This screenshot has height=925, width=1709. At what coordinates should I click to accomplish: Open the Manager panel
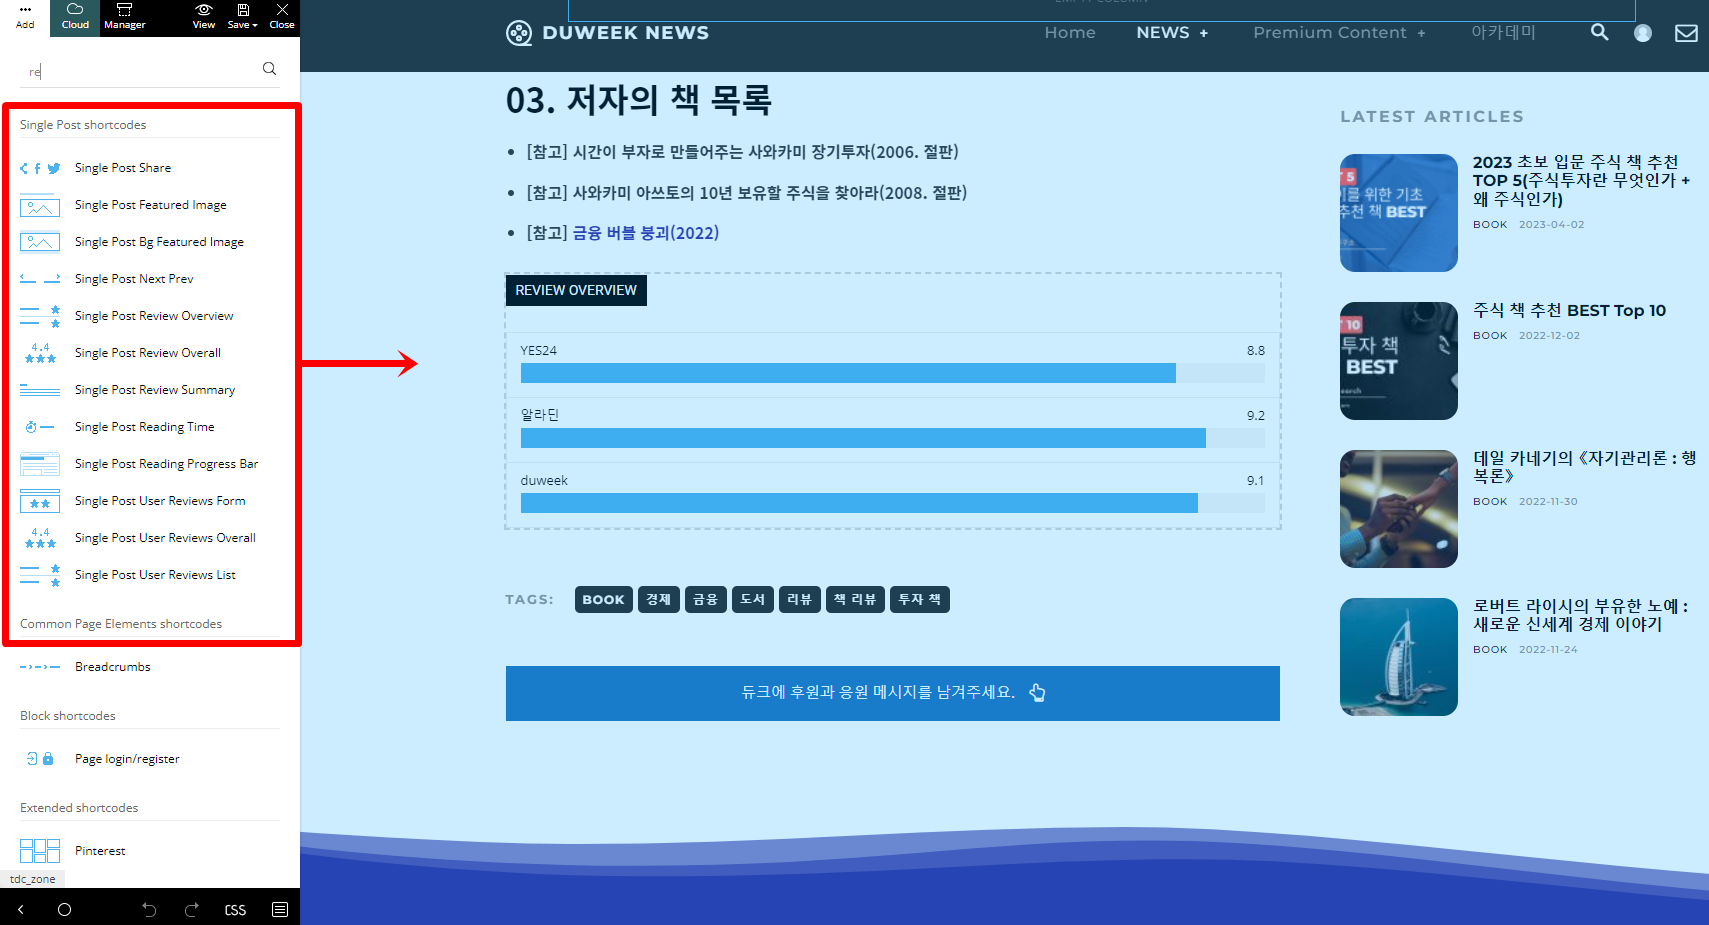tap(125, 17)
